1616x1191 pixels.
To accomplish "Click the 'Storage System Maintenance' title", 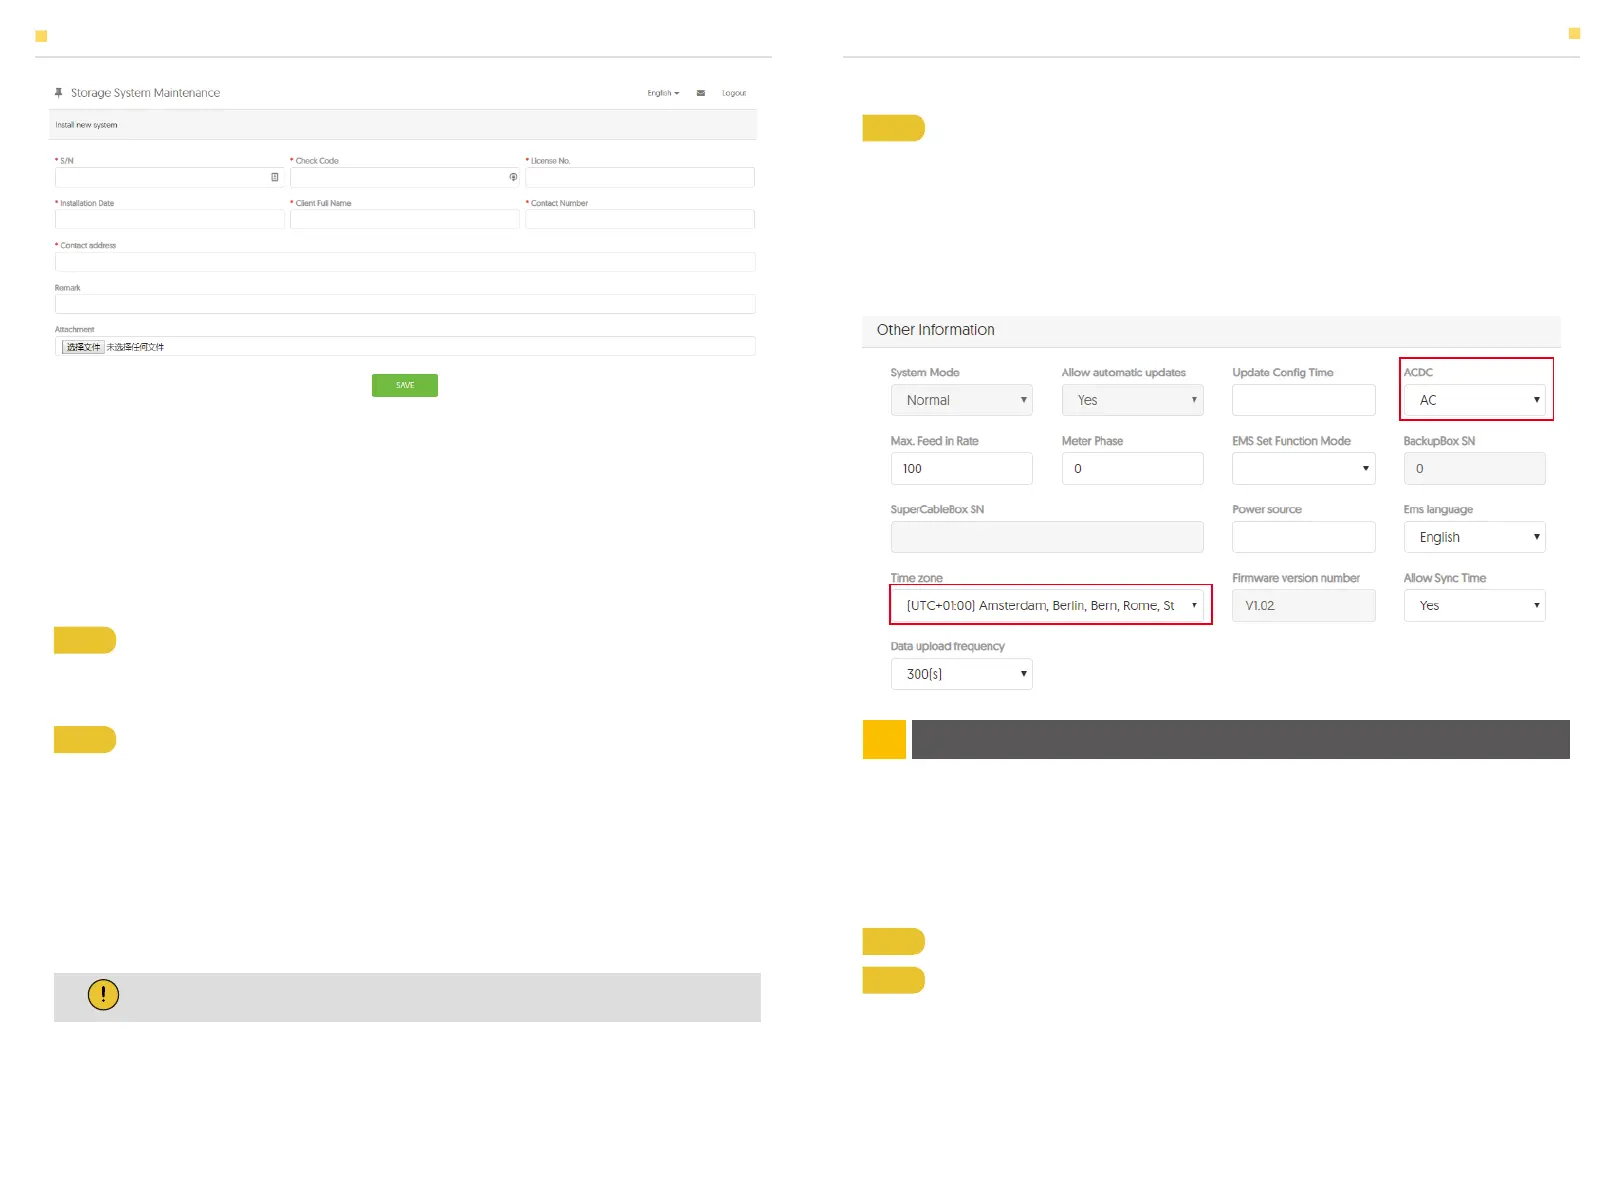I will tap(145, 93).
